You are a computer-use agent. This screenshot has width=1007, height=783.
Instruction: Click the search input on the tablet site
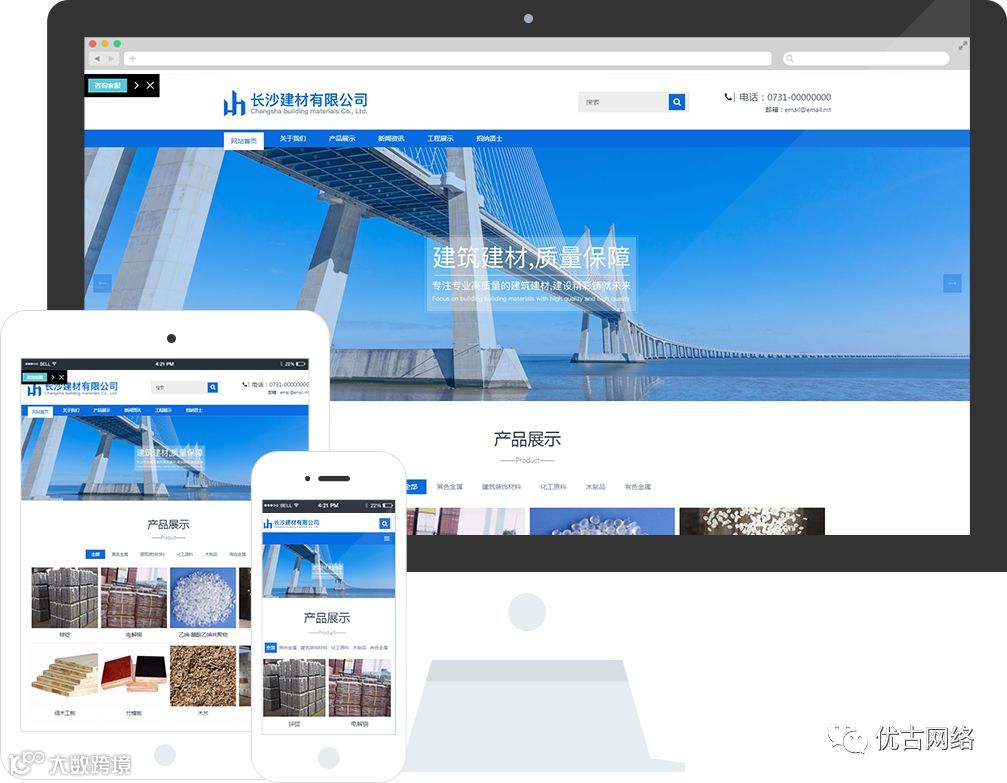coord(179,387)
